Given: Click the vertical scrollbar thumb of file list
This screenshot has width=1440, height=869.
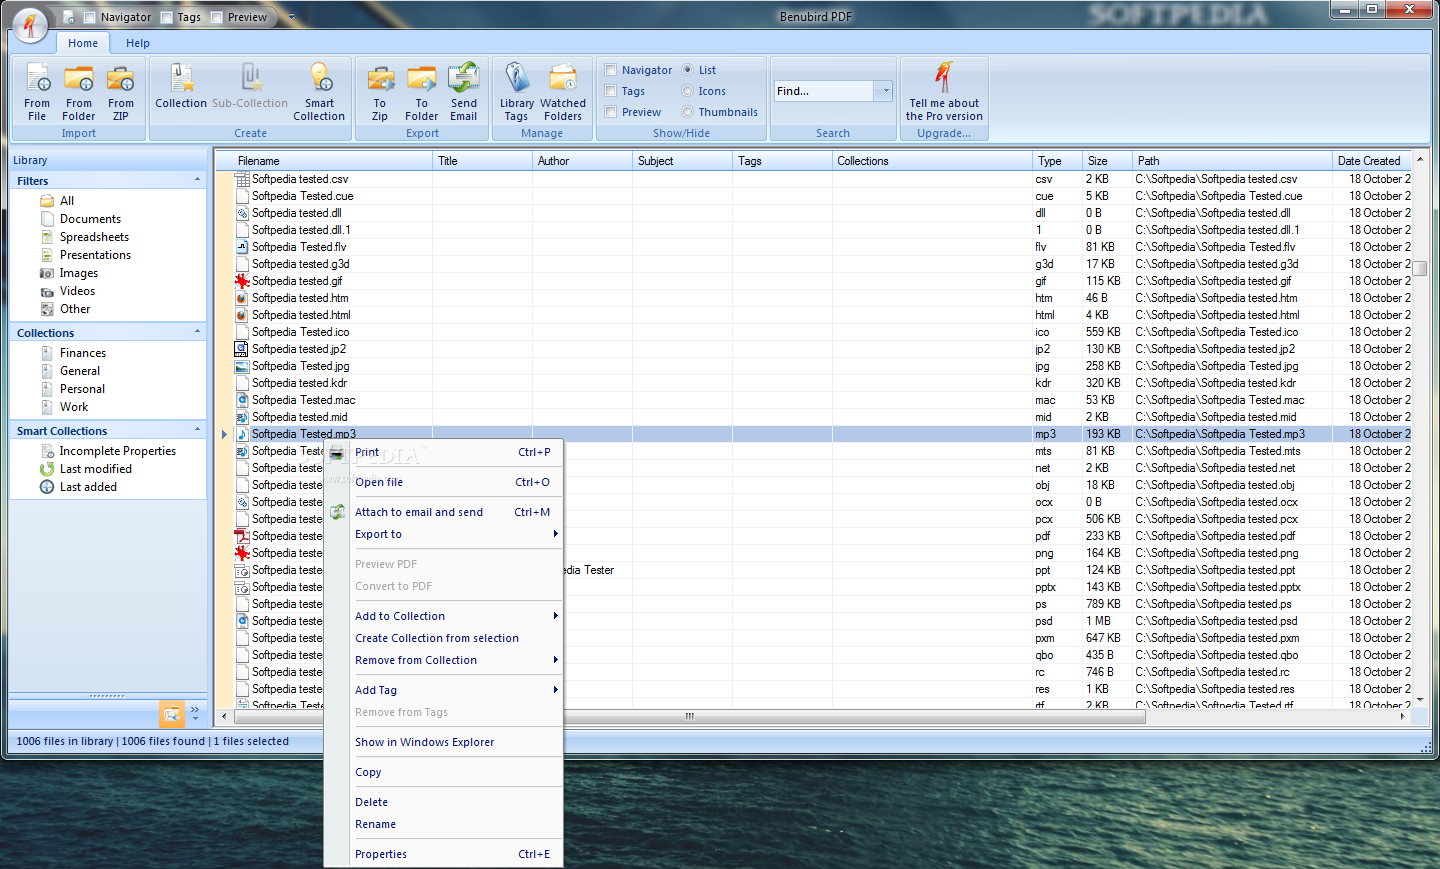Looking at the screenshot, I should coord(1420,268).
